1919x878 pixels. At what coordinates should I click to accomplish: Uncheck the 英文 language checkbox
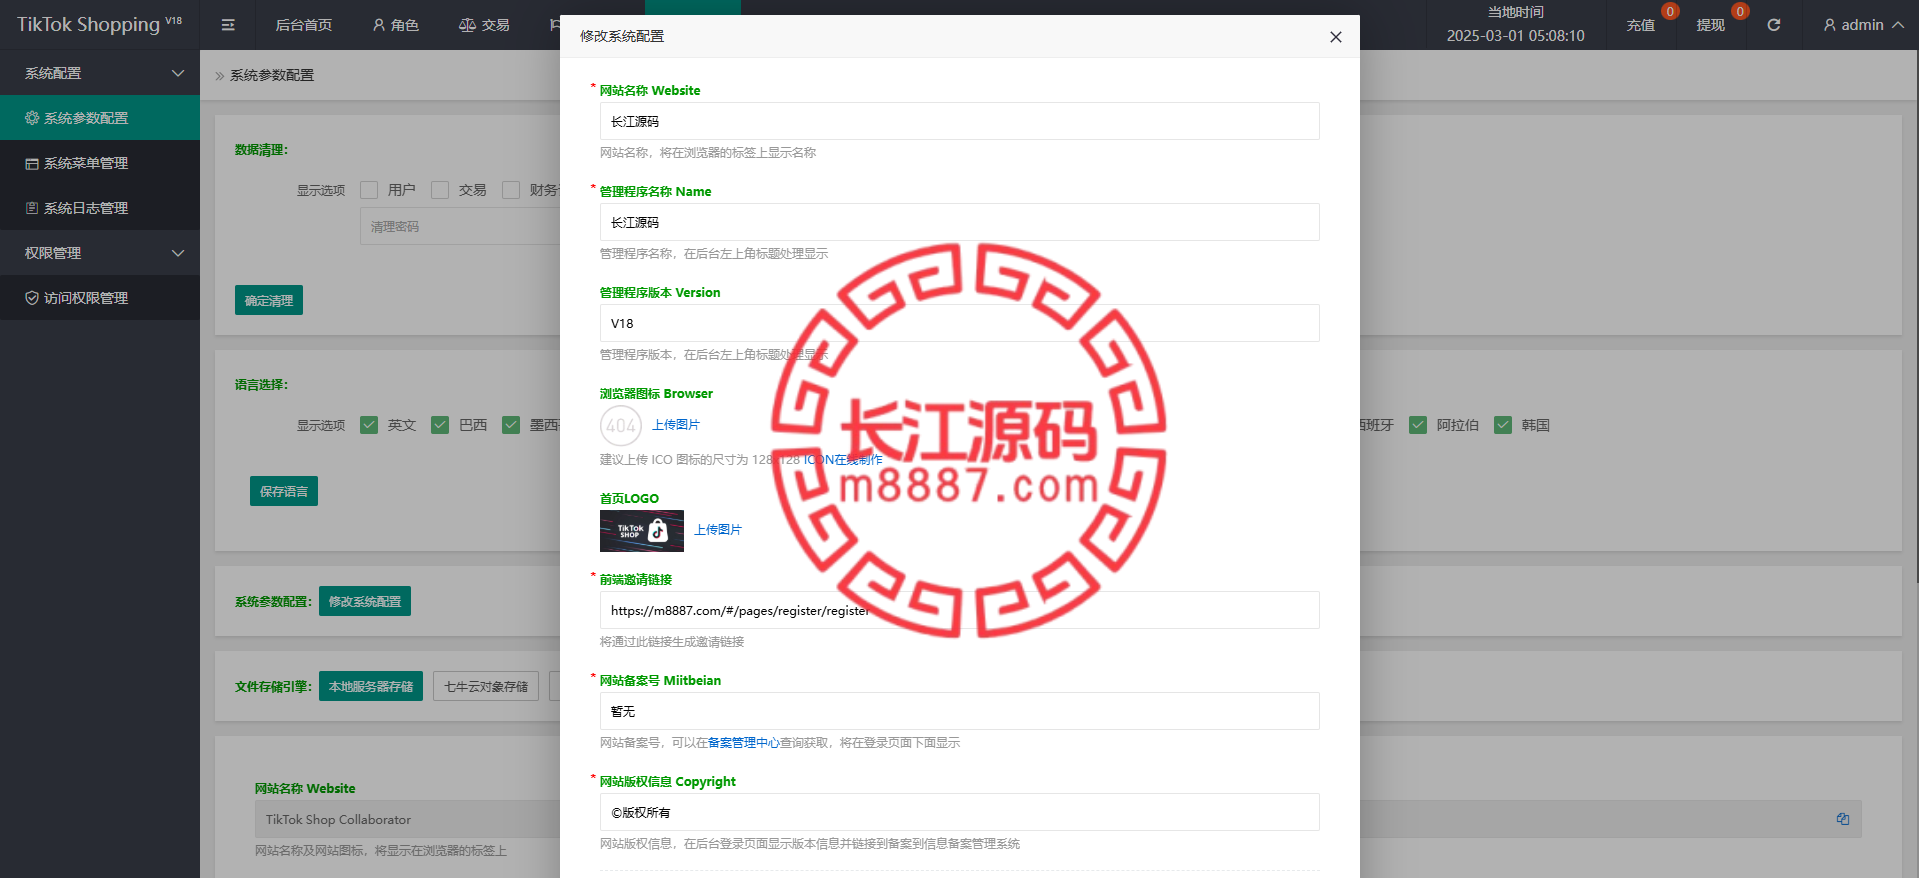pyautogui.click(x=369, y=425)
